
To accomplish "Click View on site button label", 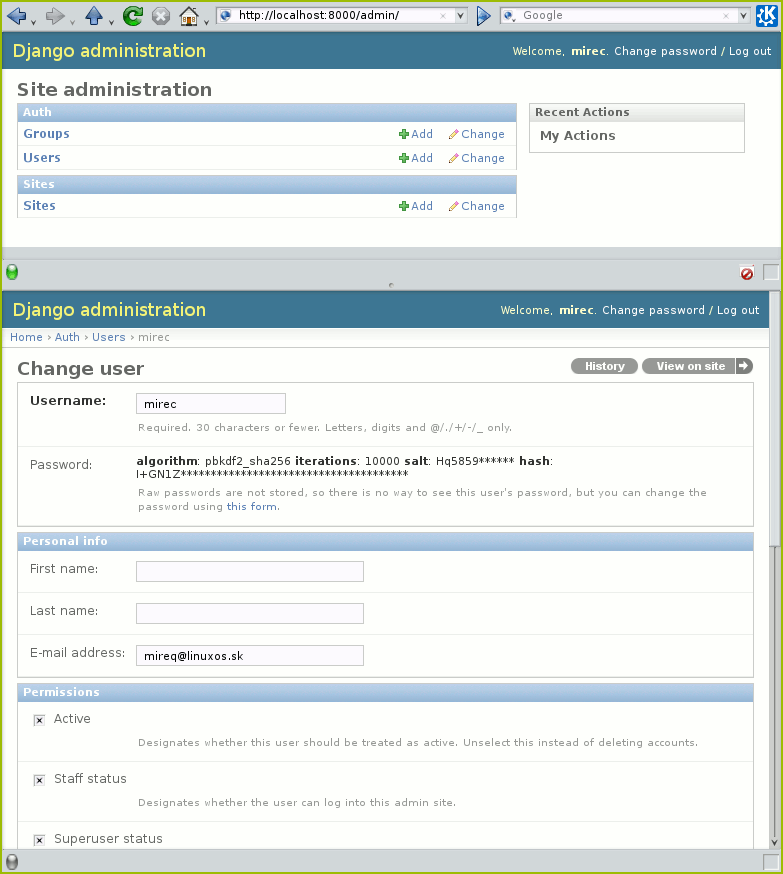I will pos(690,366).
